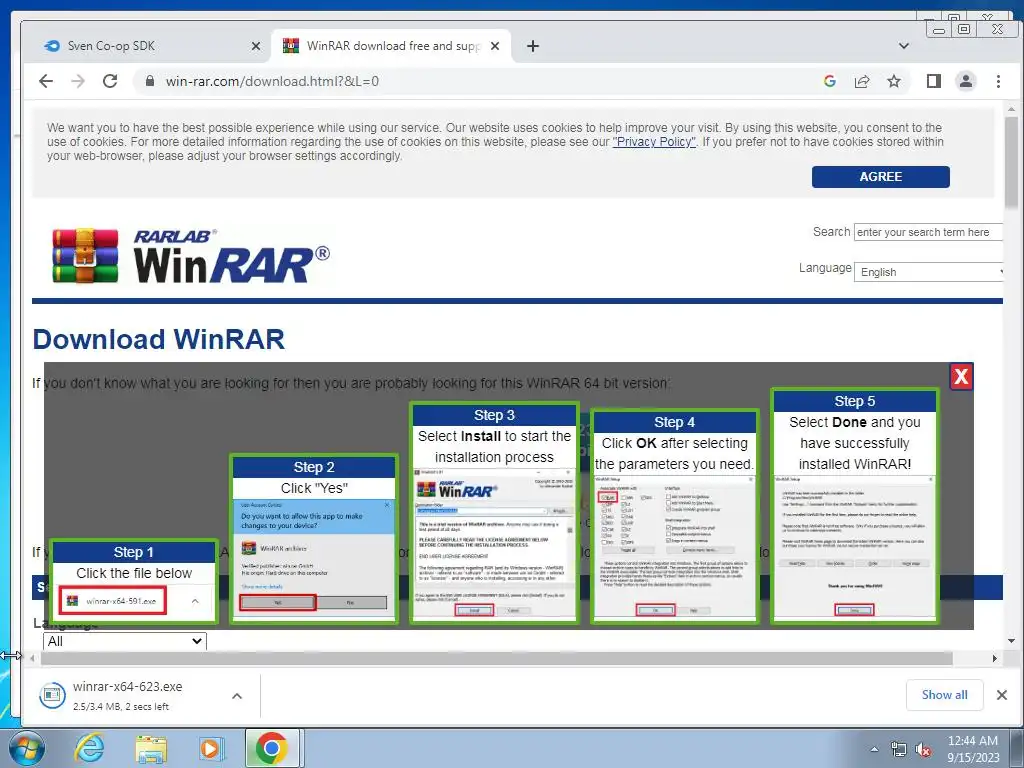The image size is (1024, 768).
Task: Show all downloads
Action: (944, 695)
